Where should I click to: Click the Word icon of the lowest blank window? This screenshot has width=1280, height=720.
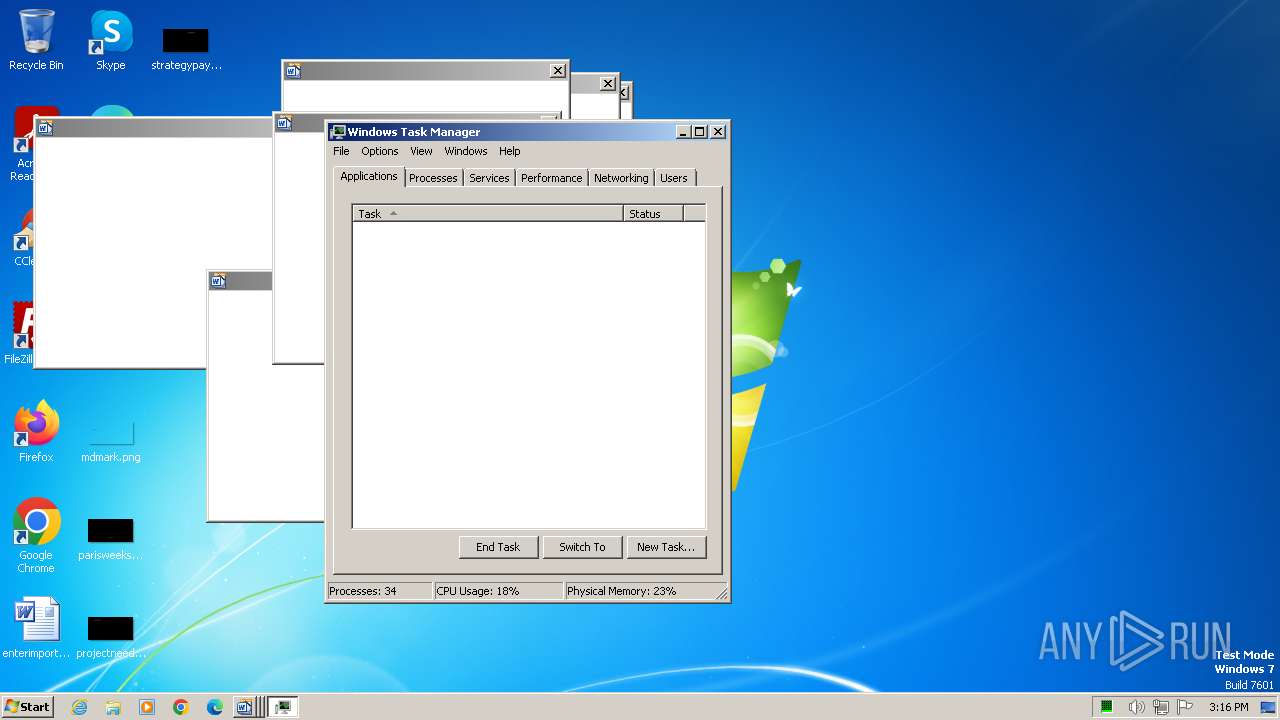coord(217,282)
